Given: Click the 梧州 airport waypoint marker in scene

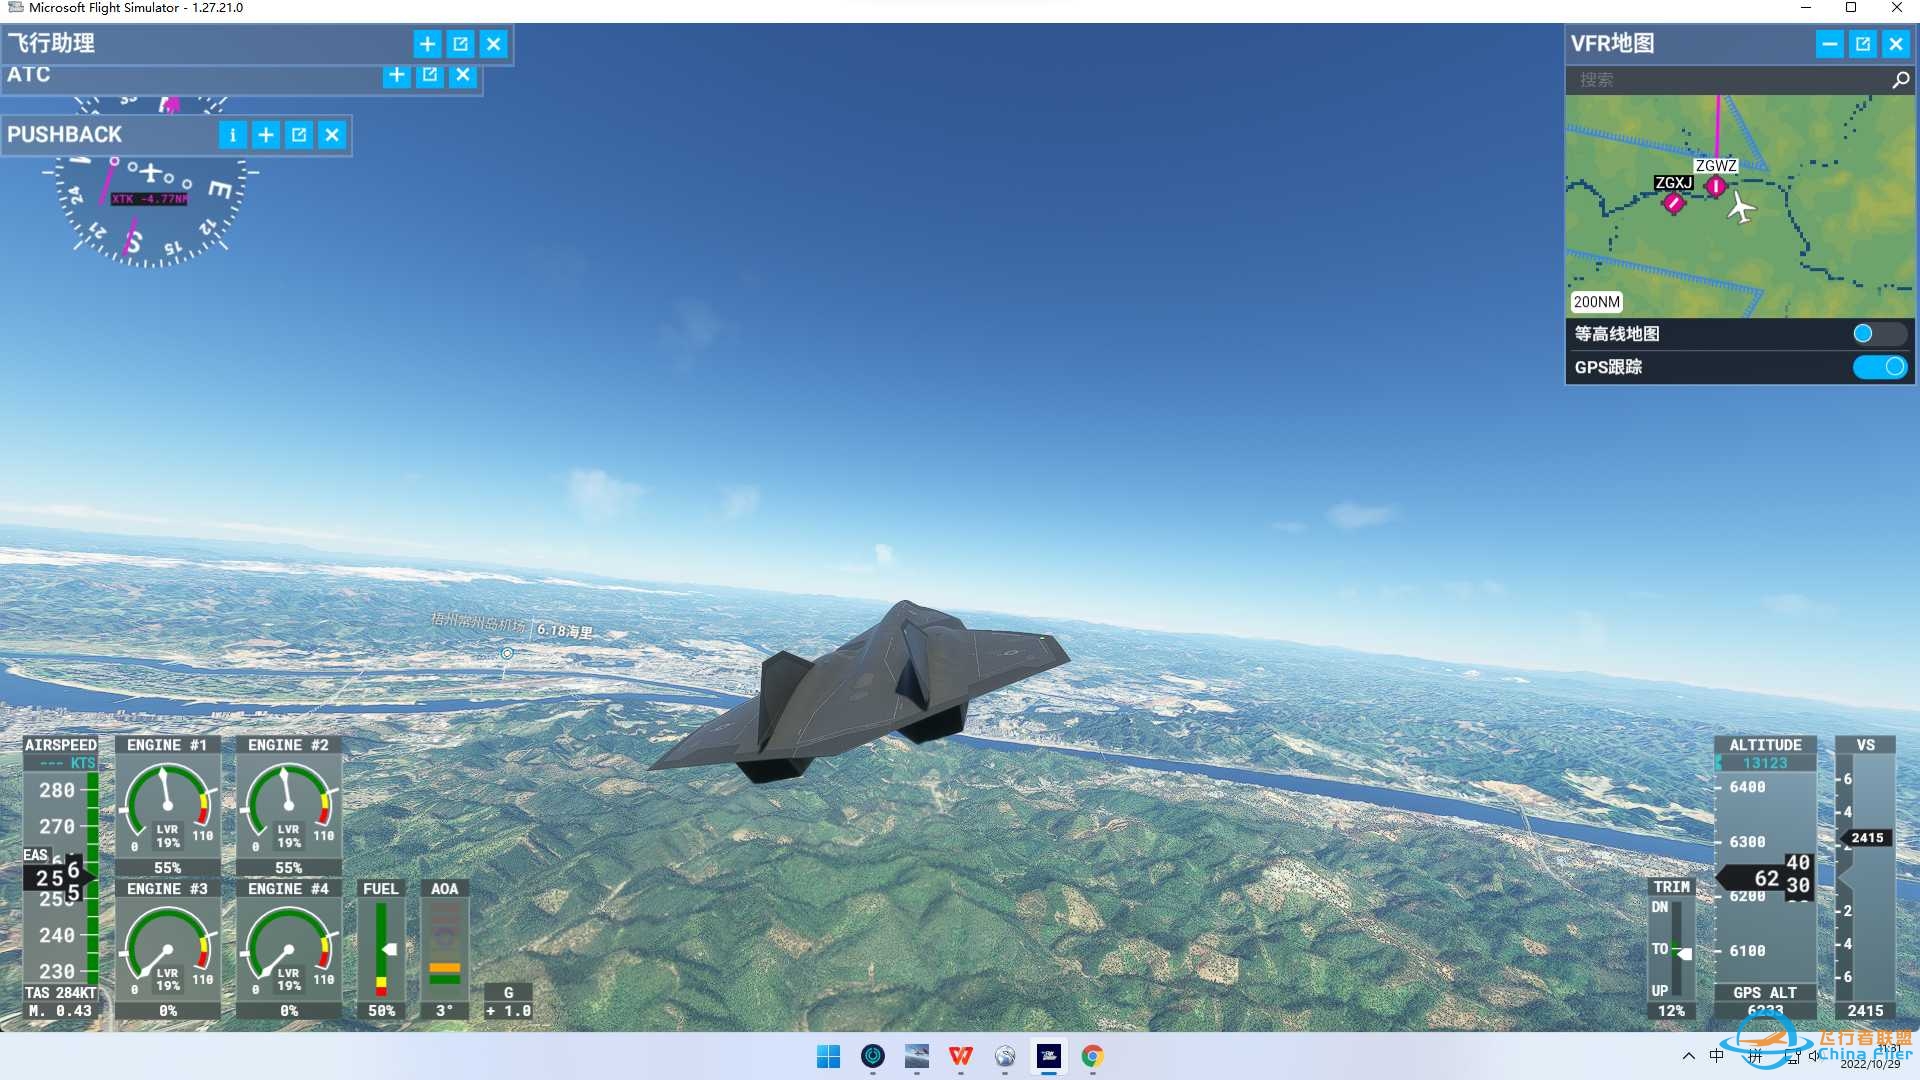Looking at the screenshot, I should [x=507, y=653].
